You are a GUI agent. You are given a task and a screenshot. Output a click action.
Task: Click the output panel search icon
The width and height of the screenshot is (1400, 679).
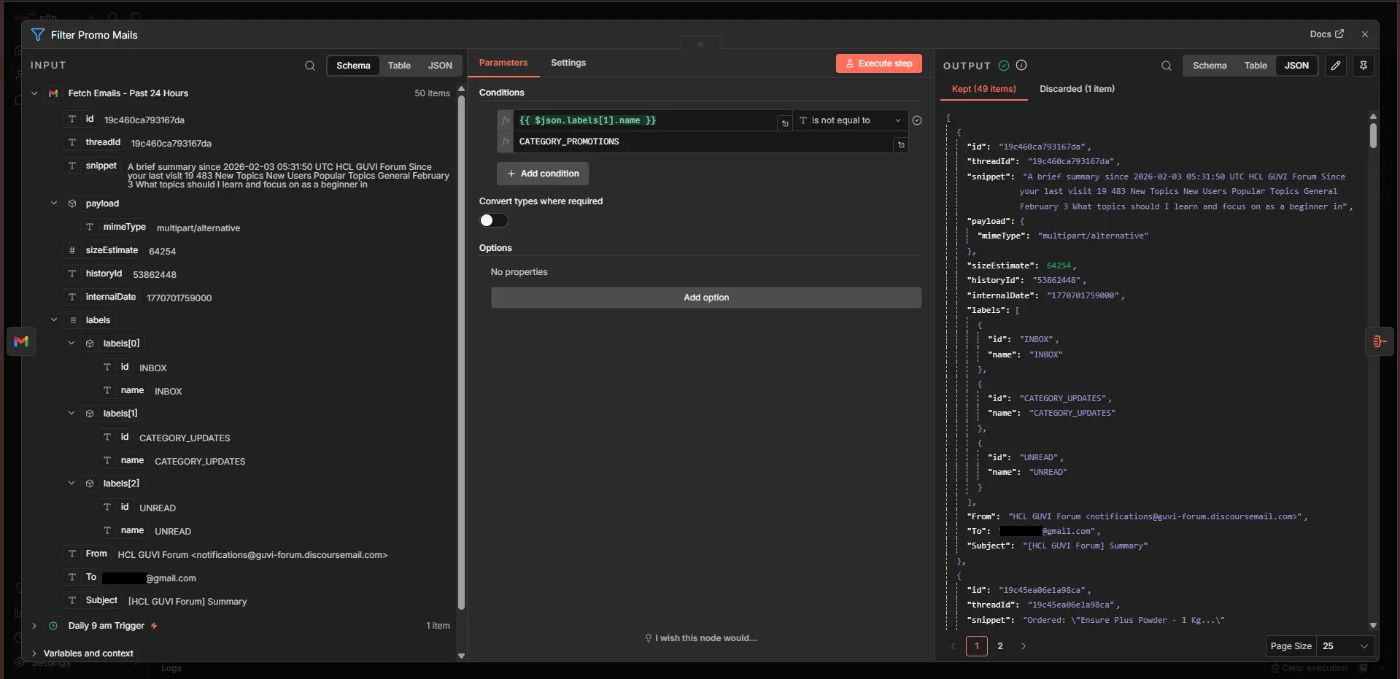pyautogui.click(x=1166, y=66)
